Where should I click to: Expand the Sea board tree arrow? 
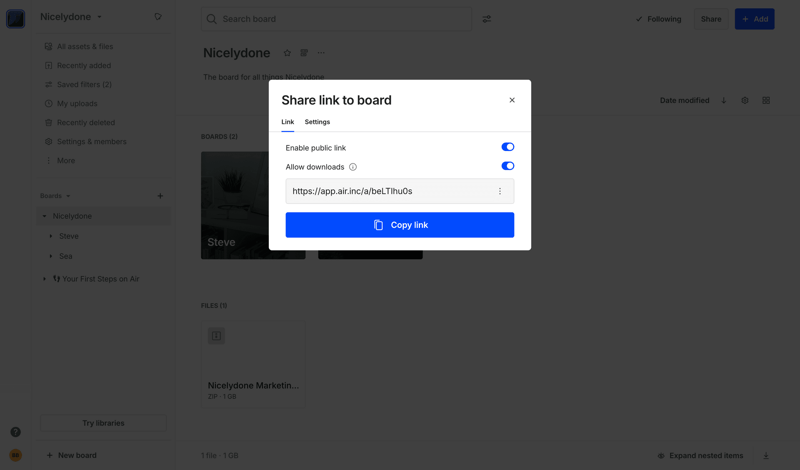point(51,256)
